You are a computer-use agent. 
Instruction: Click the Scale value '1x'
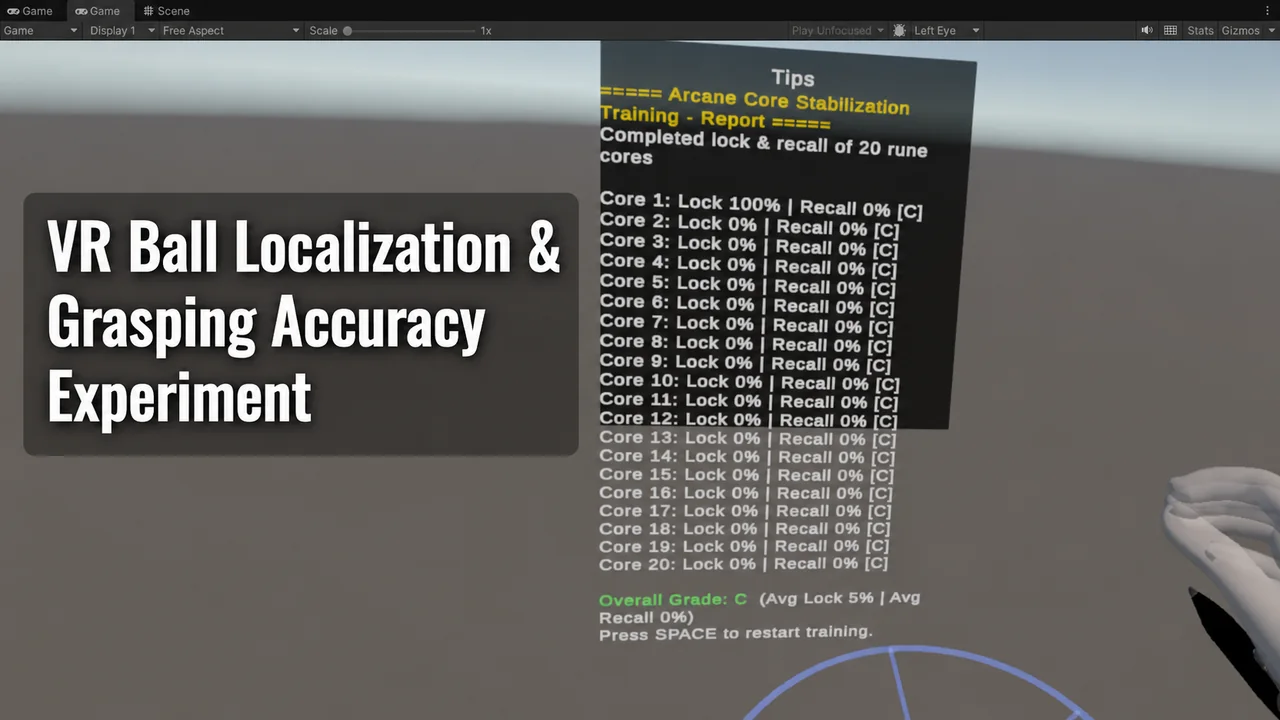pos(486,31)
